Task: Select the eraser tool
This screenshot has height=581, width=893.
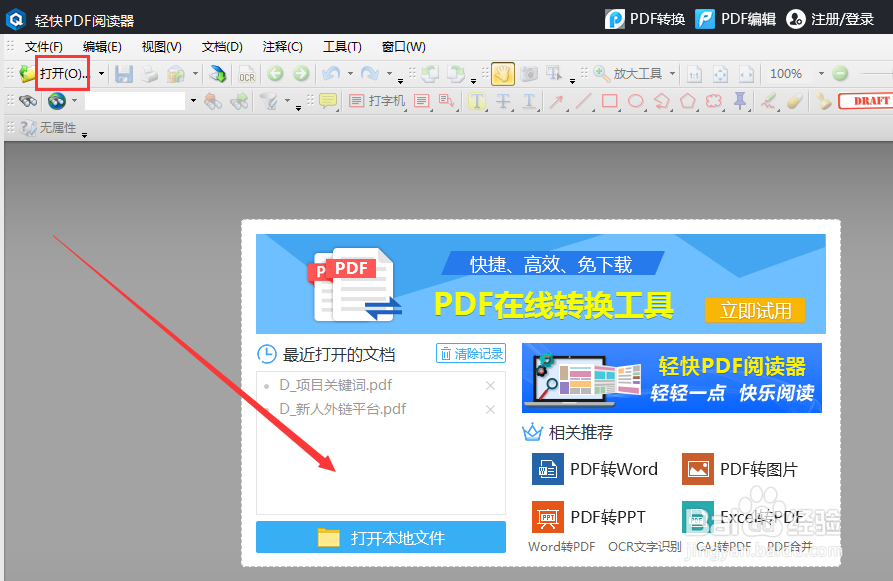Action: click(x=794, y=101)
